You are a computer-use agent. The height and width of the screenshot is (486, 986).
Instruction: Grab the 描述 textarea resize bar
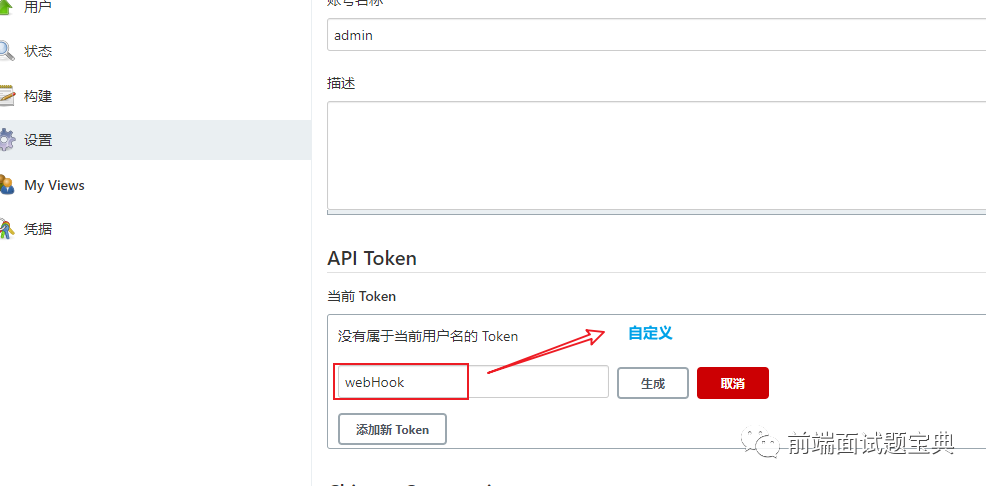[656, 213]
